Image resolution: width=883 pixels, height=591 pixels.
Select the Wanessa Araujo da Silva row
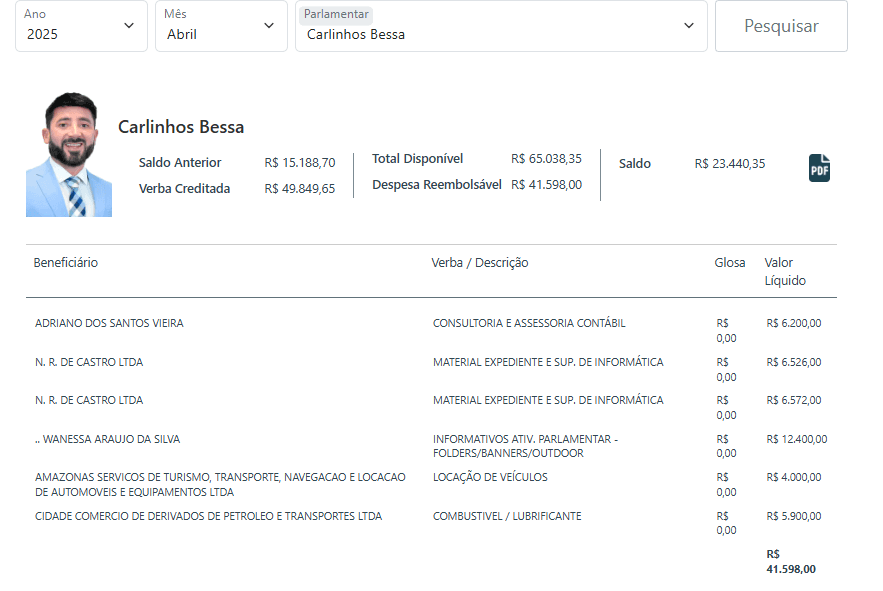tap(108, 439)
